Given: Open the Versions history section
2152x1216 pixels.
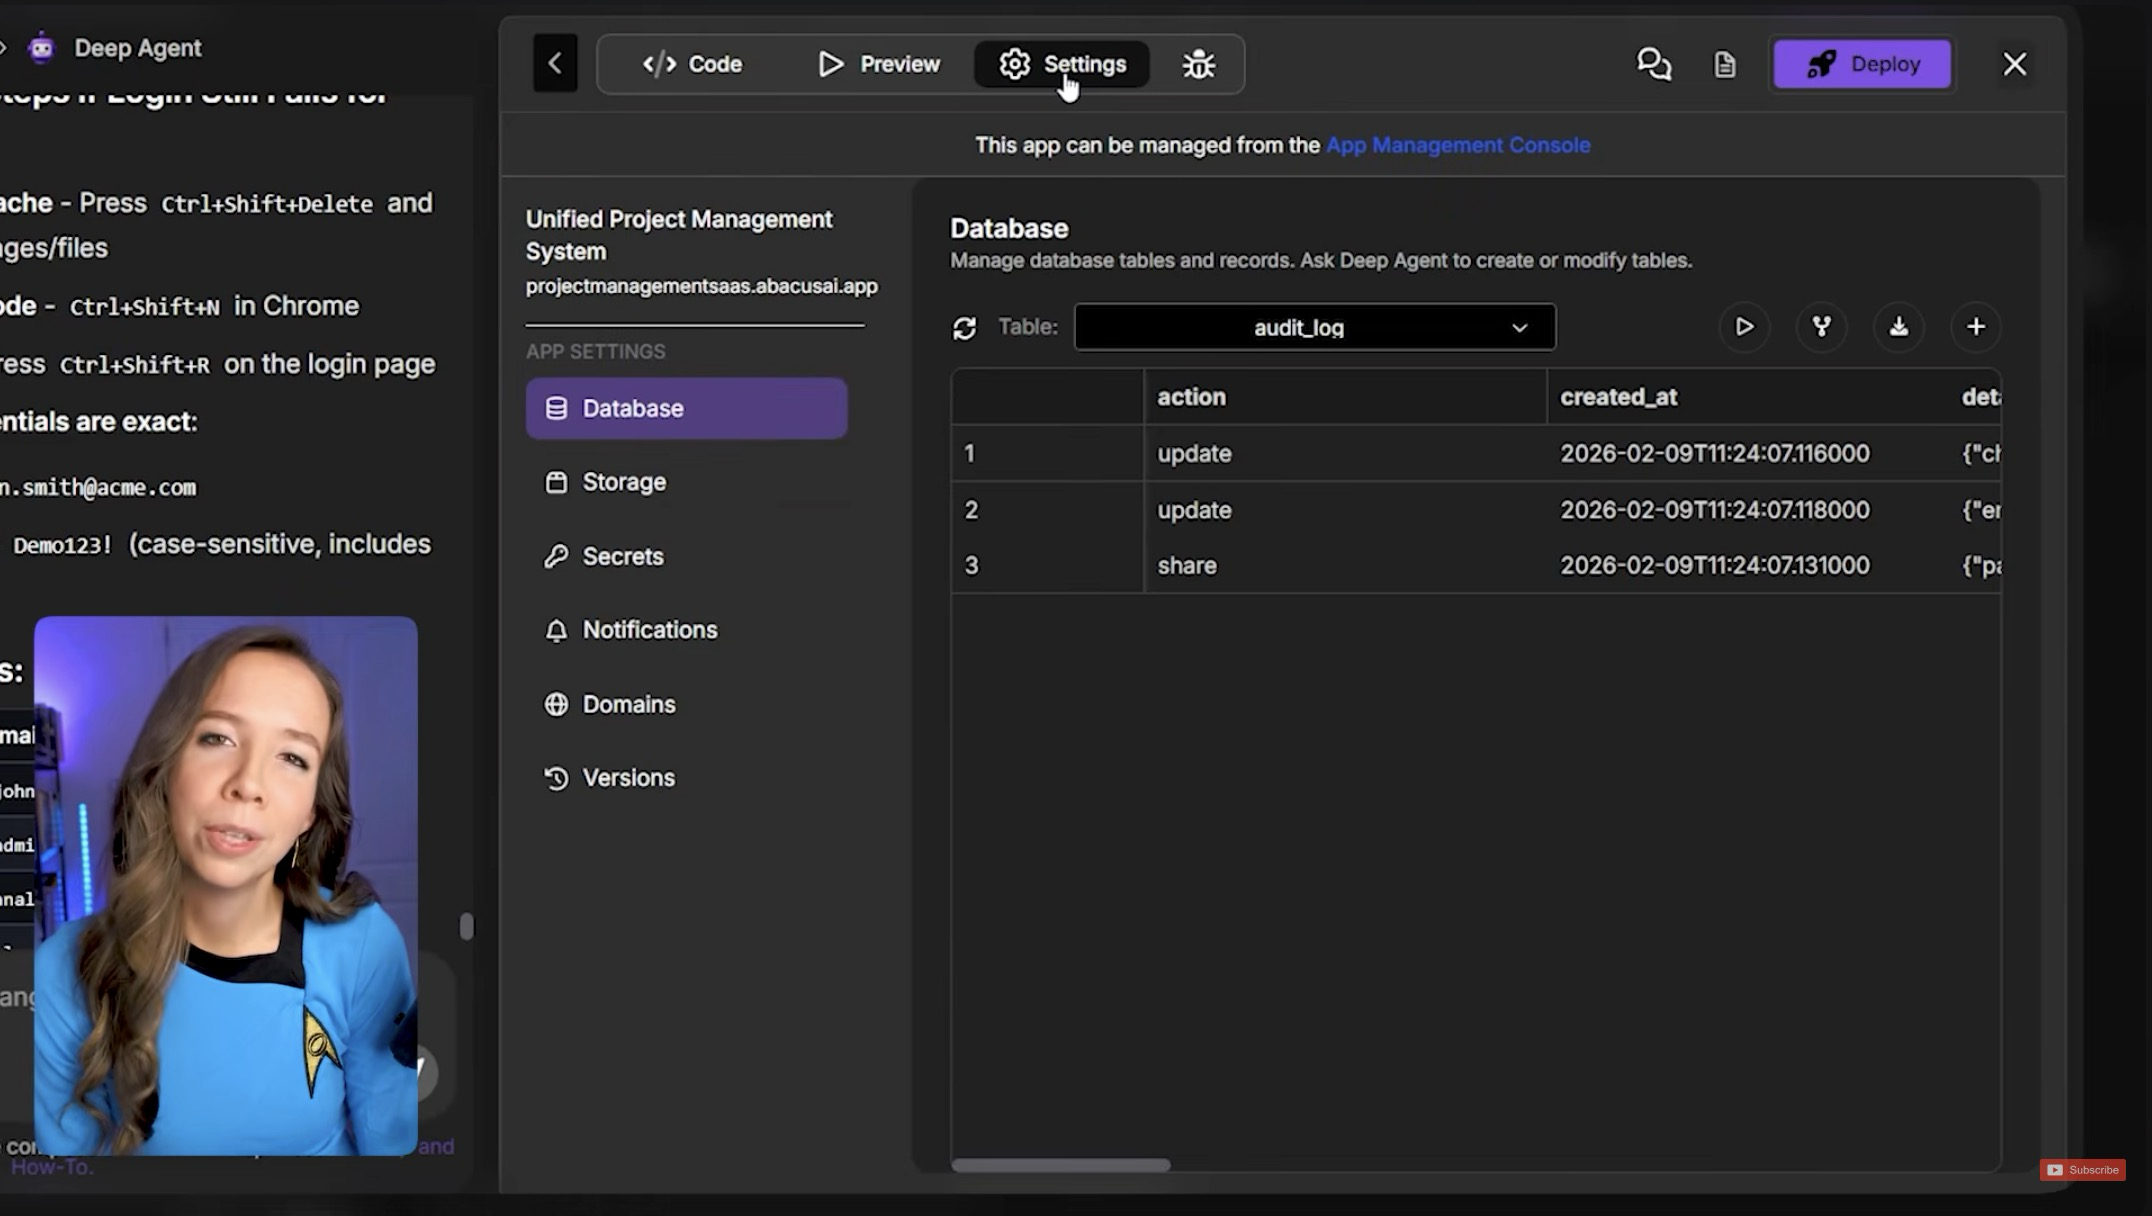Looking at the screenshot, I should tap(628, 778).
